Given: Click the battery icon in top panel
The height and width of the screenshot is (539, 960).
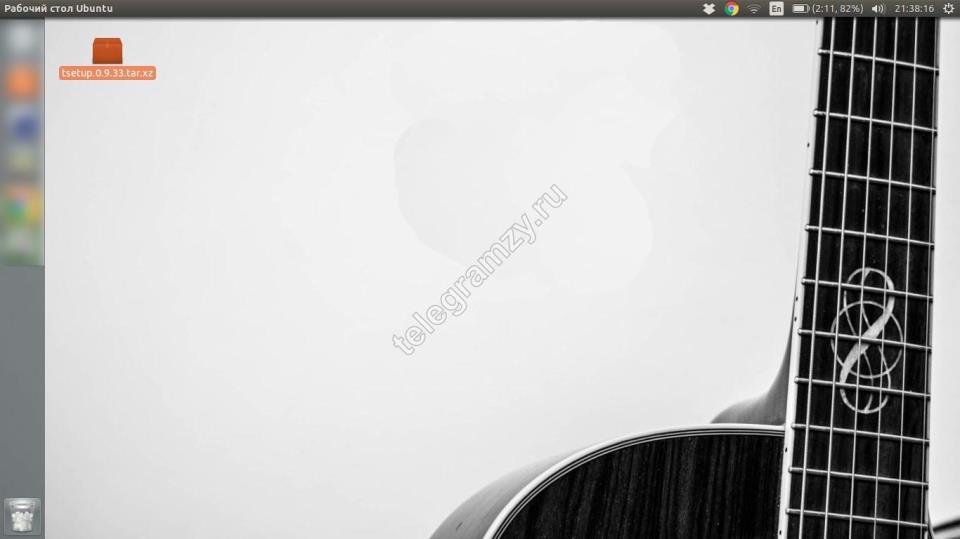Looking at the screenshot, I should tap(800, 9).
